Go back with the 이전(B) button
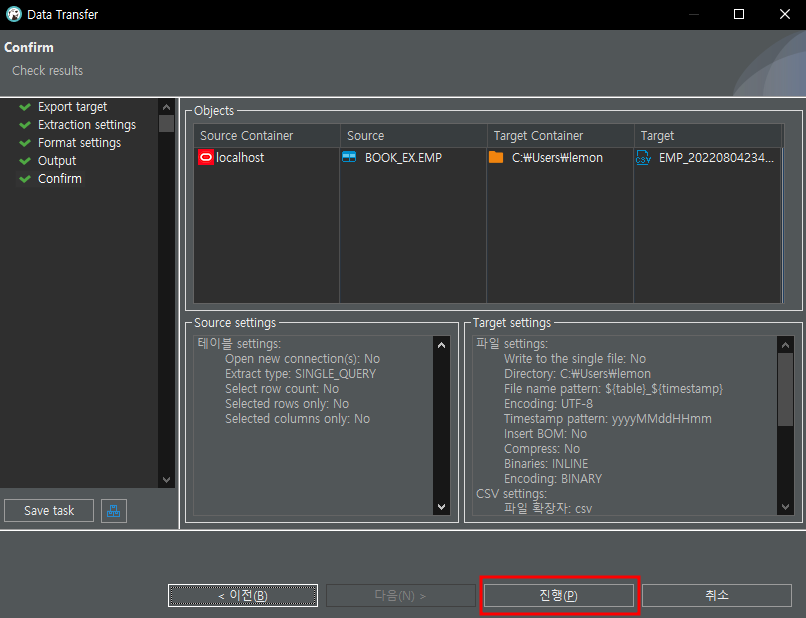The width and height of the screenshot is (806, 618). coord(243,595)
